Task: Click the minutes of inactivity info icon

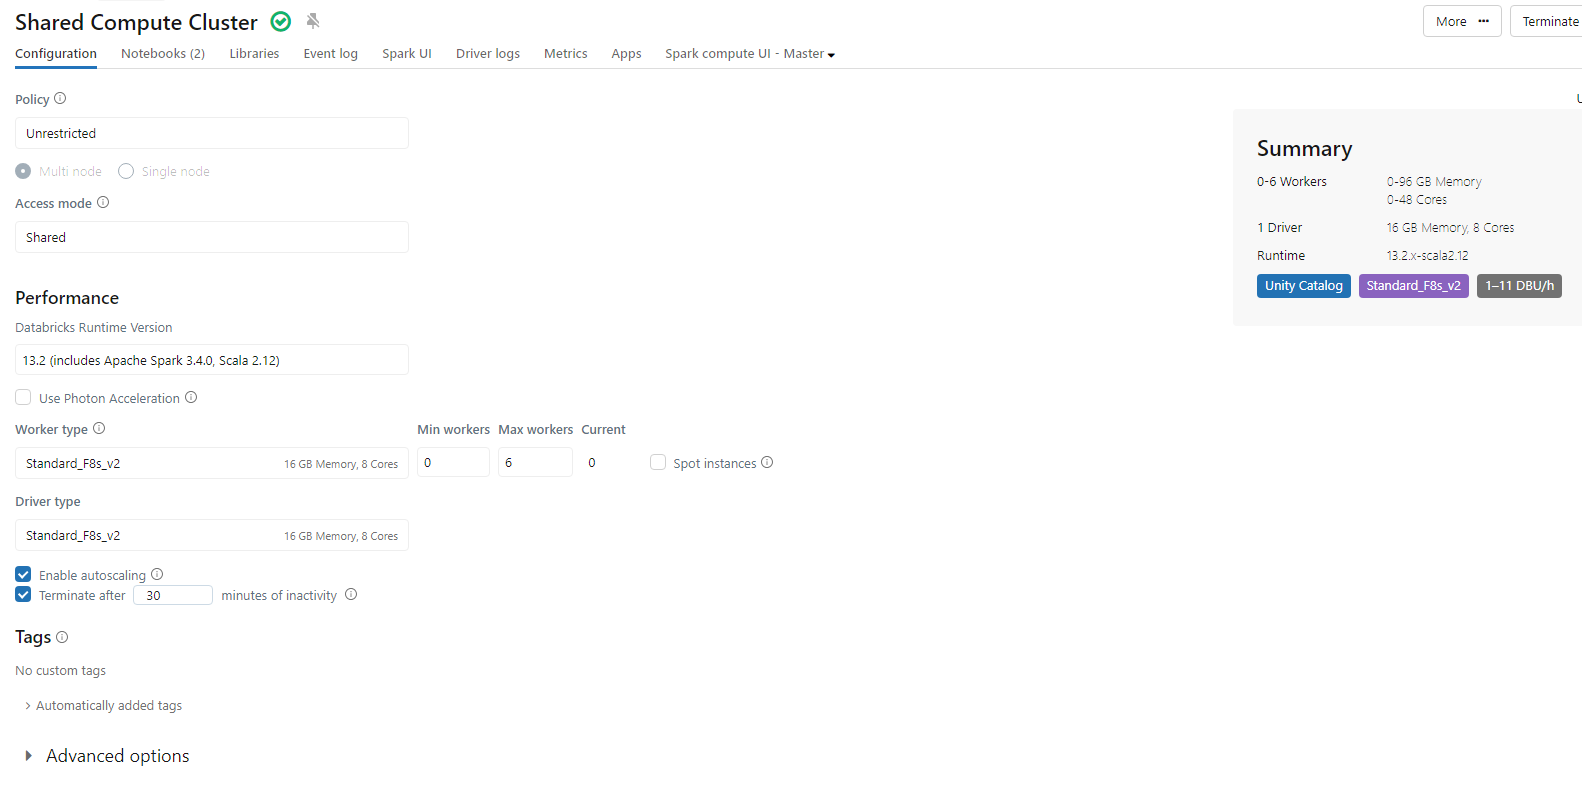Action: pyautogui.click(x=351, y=594)
